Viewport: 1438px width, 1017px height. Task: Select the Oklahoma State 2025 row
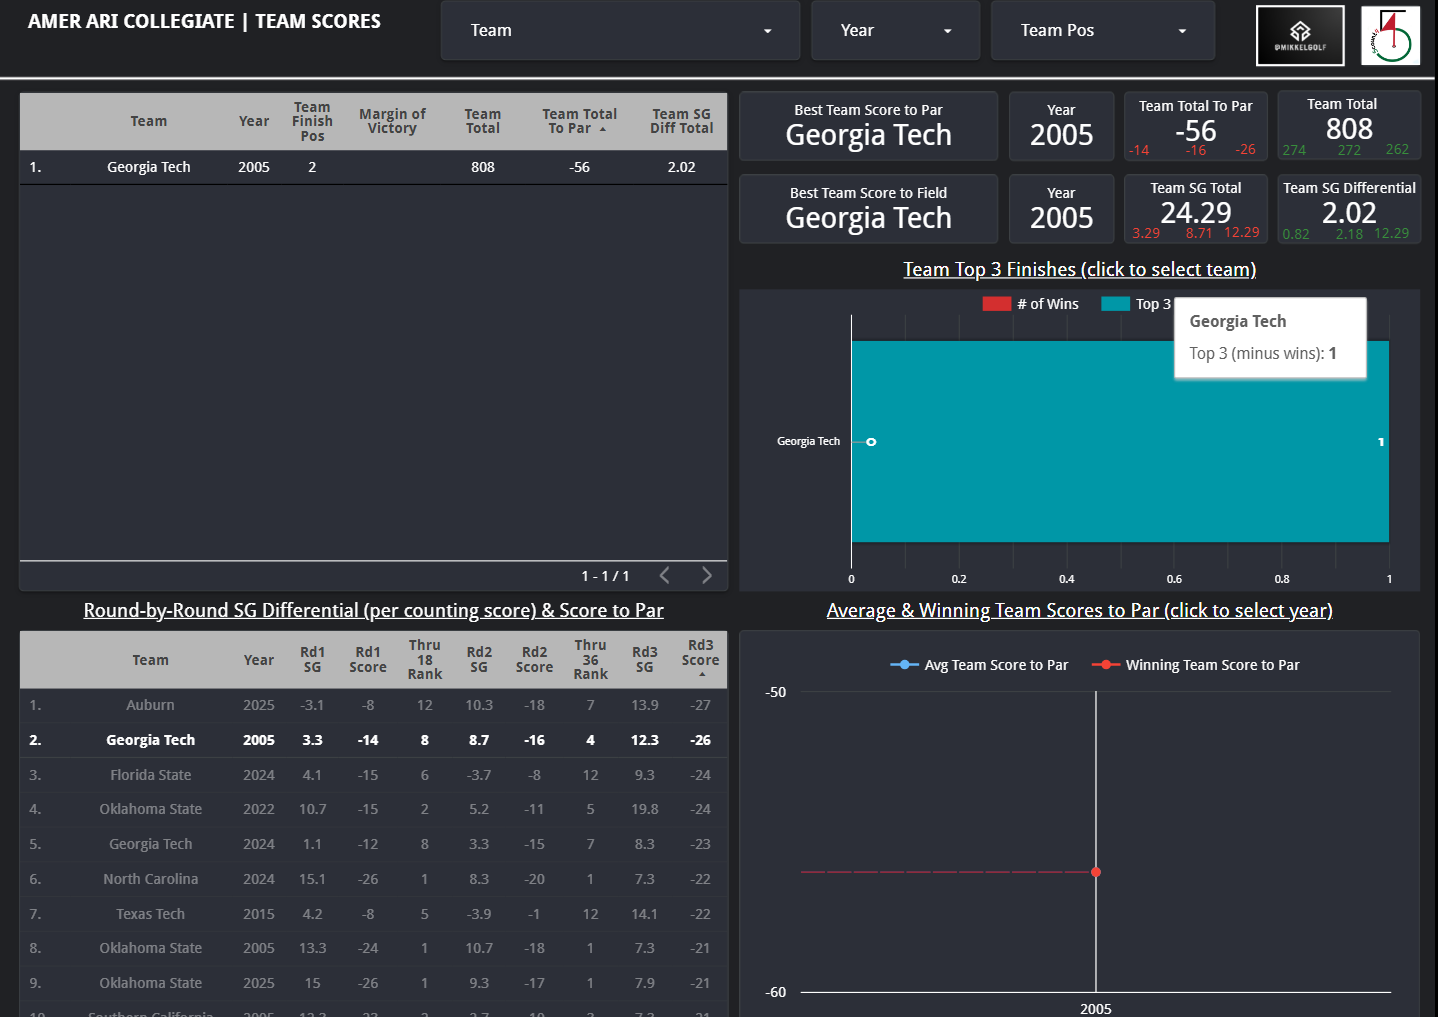[x=373, y=983]
